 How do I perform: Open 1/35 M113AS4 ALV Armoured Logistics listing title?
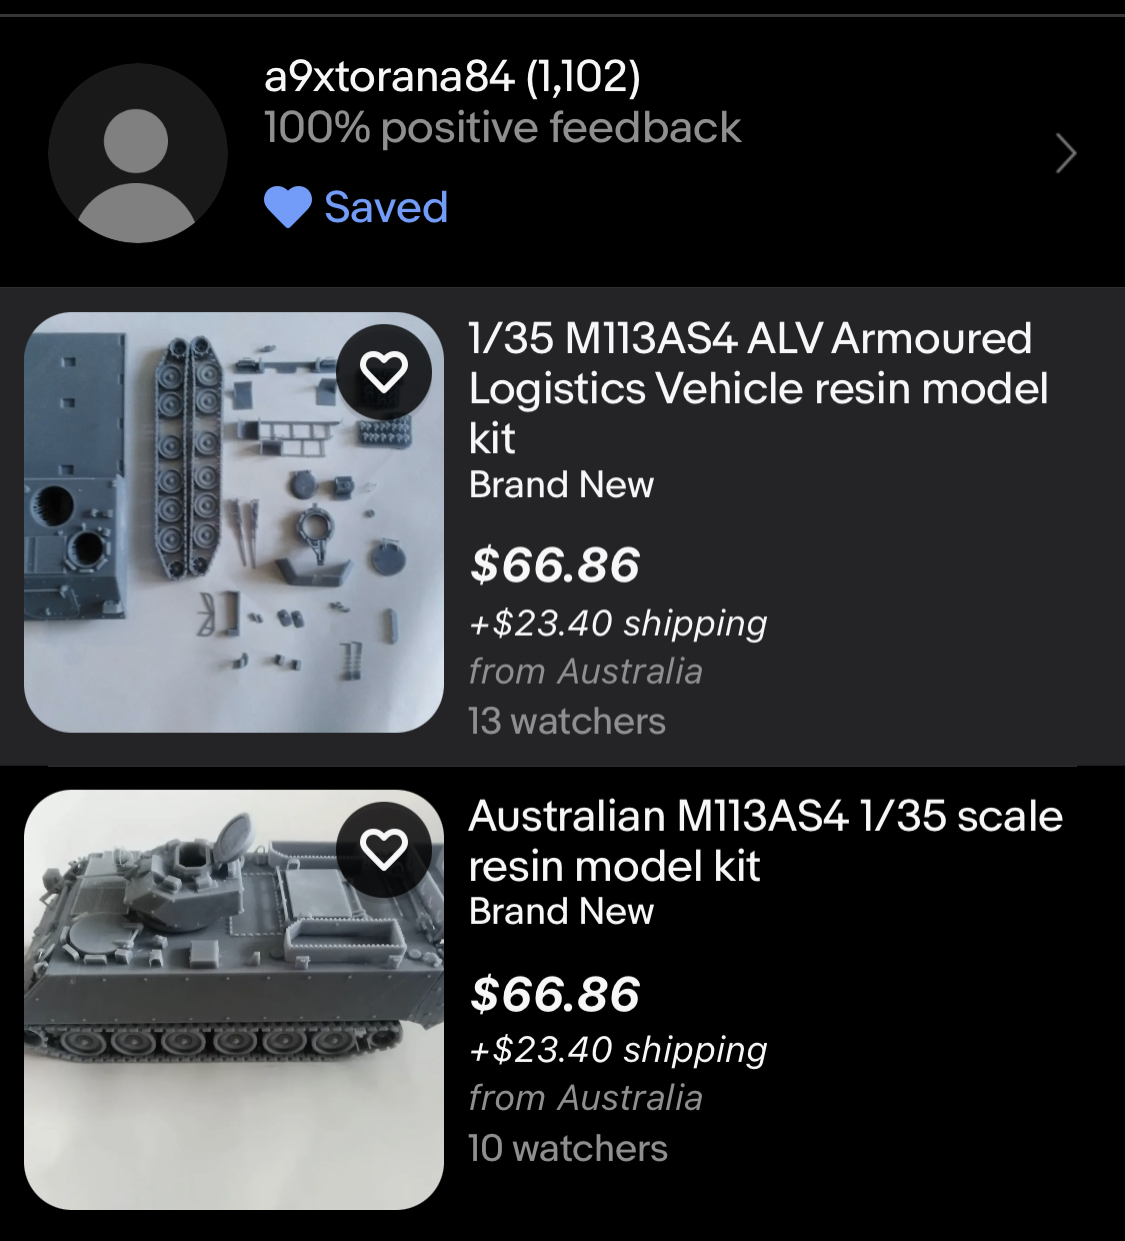pyautogui.click(x=758, y=388)
